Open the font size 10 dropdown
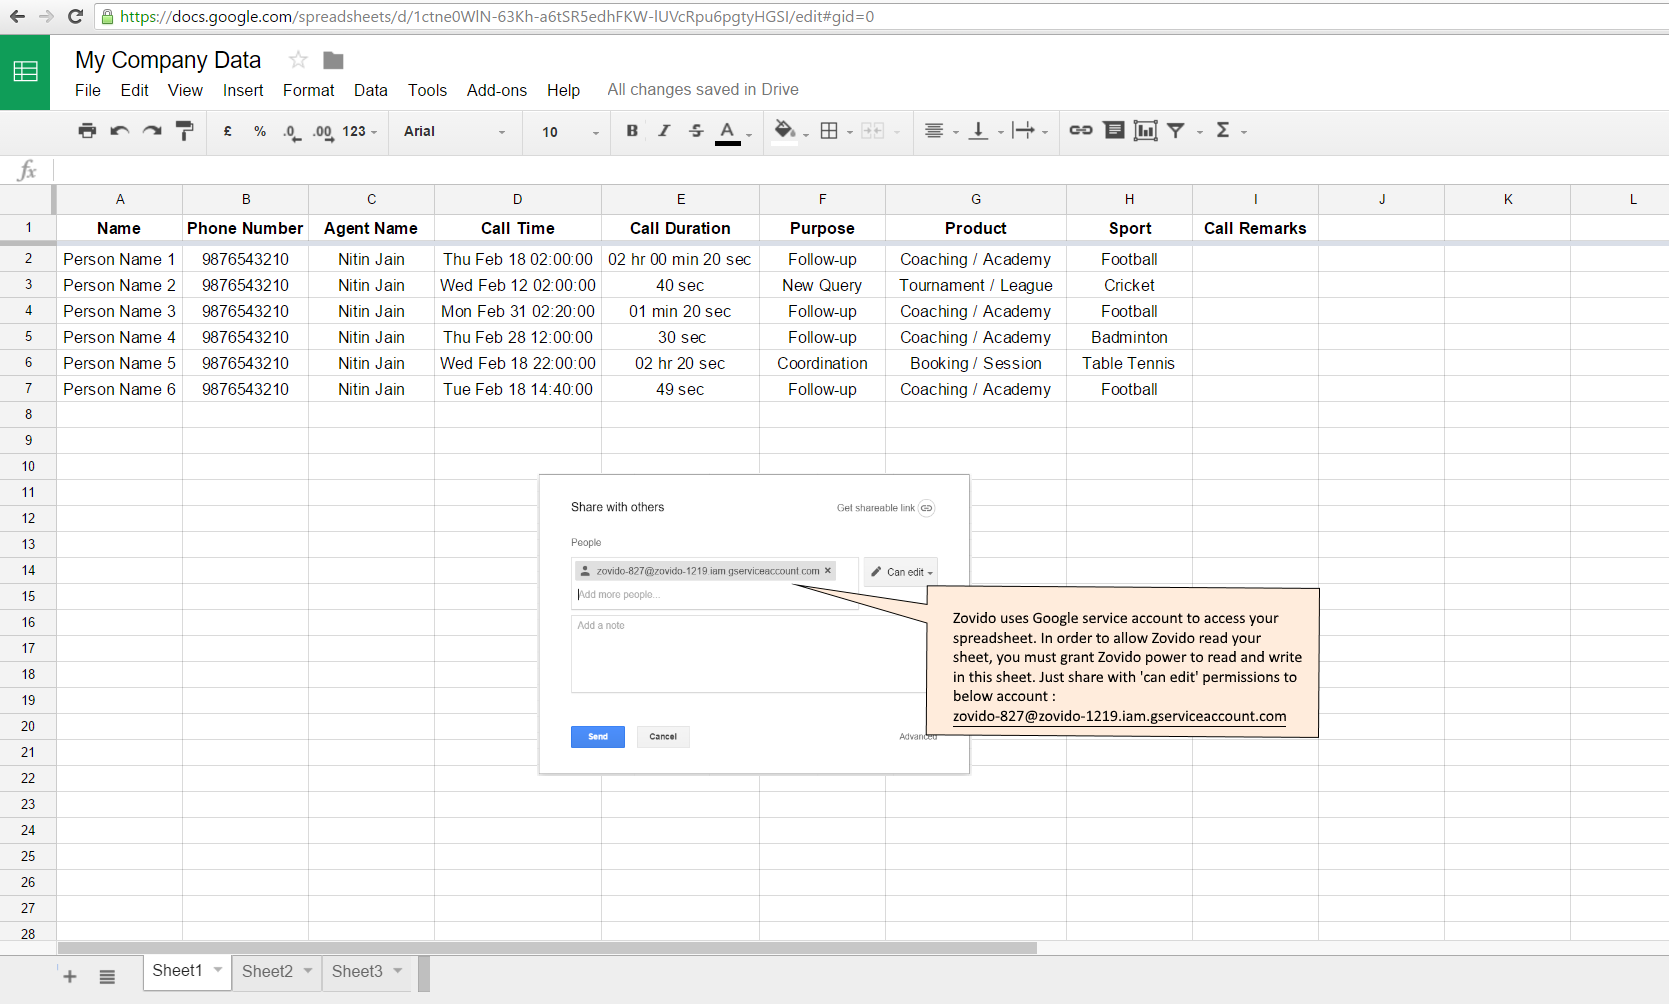The height and width of the screenshot is (1004, 1669). (570, 132)
